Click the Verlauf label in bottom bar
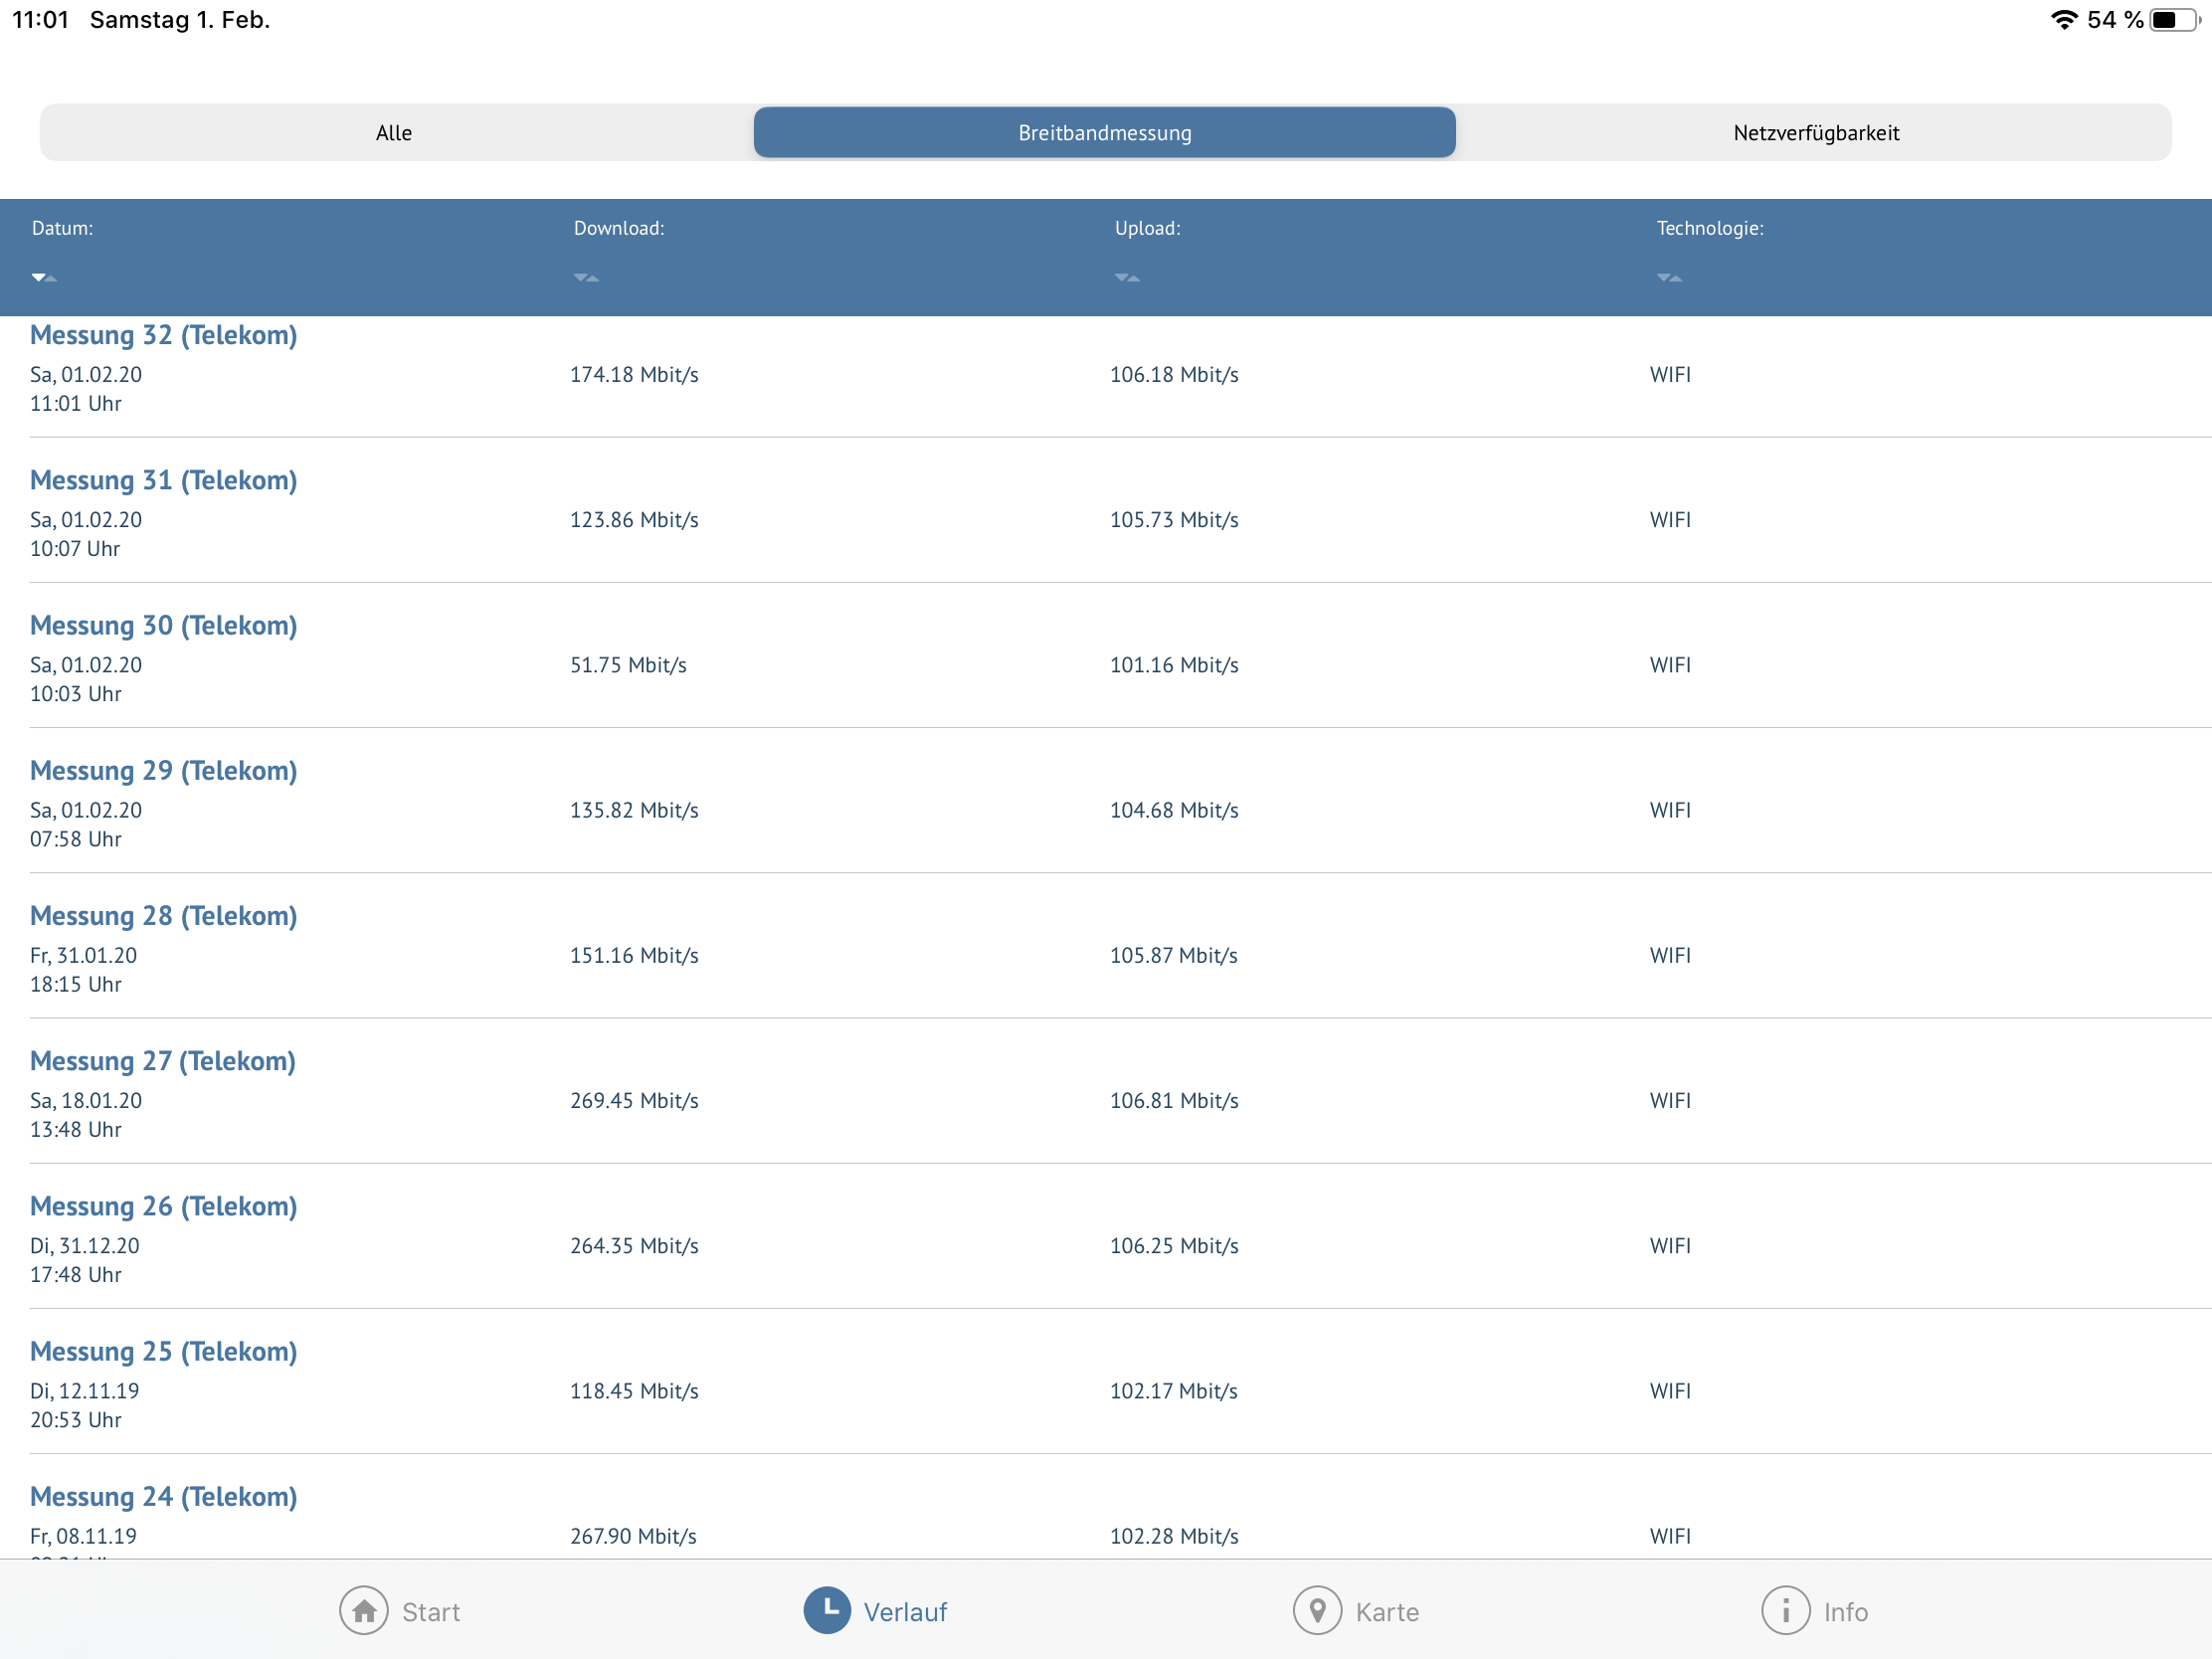The image size is (2212, 1659). (905, 1612)
